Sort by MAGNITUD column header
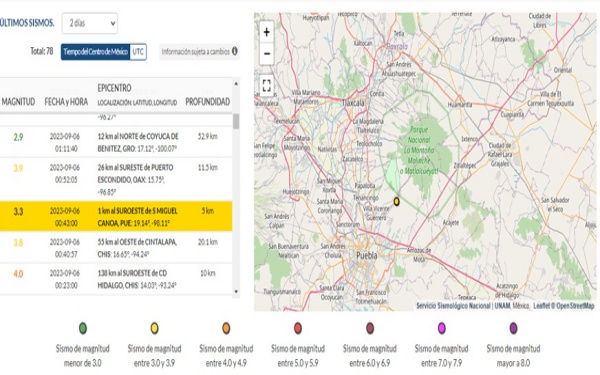The width and height of the screenshot is (600, 375). [18, 102]
